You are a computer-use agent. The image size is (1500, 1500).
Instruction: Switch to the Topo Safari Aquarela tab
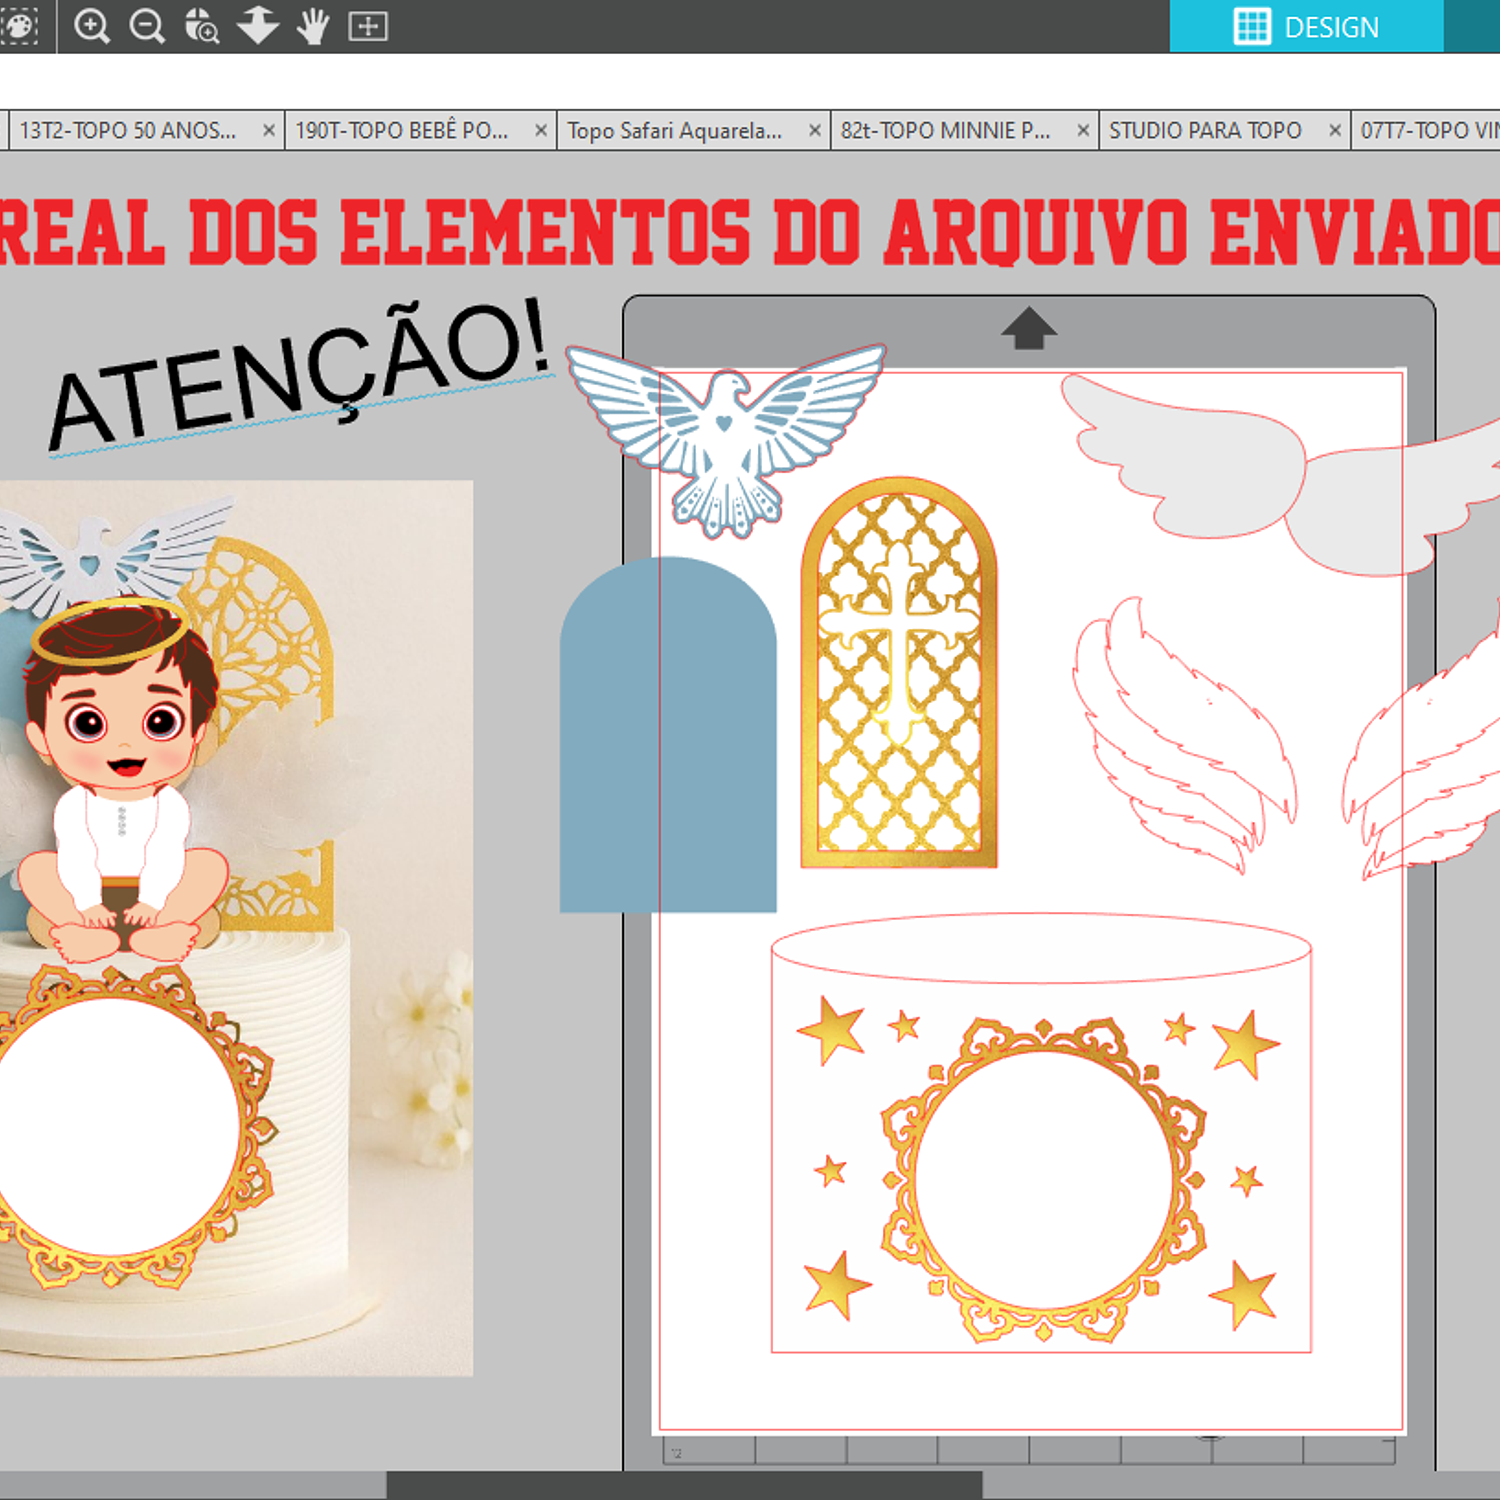pos(675,131)
